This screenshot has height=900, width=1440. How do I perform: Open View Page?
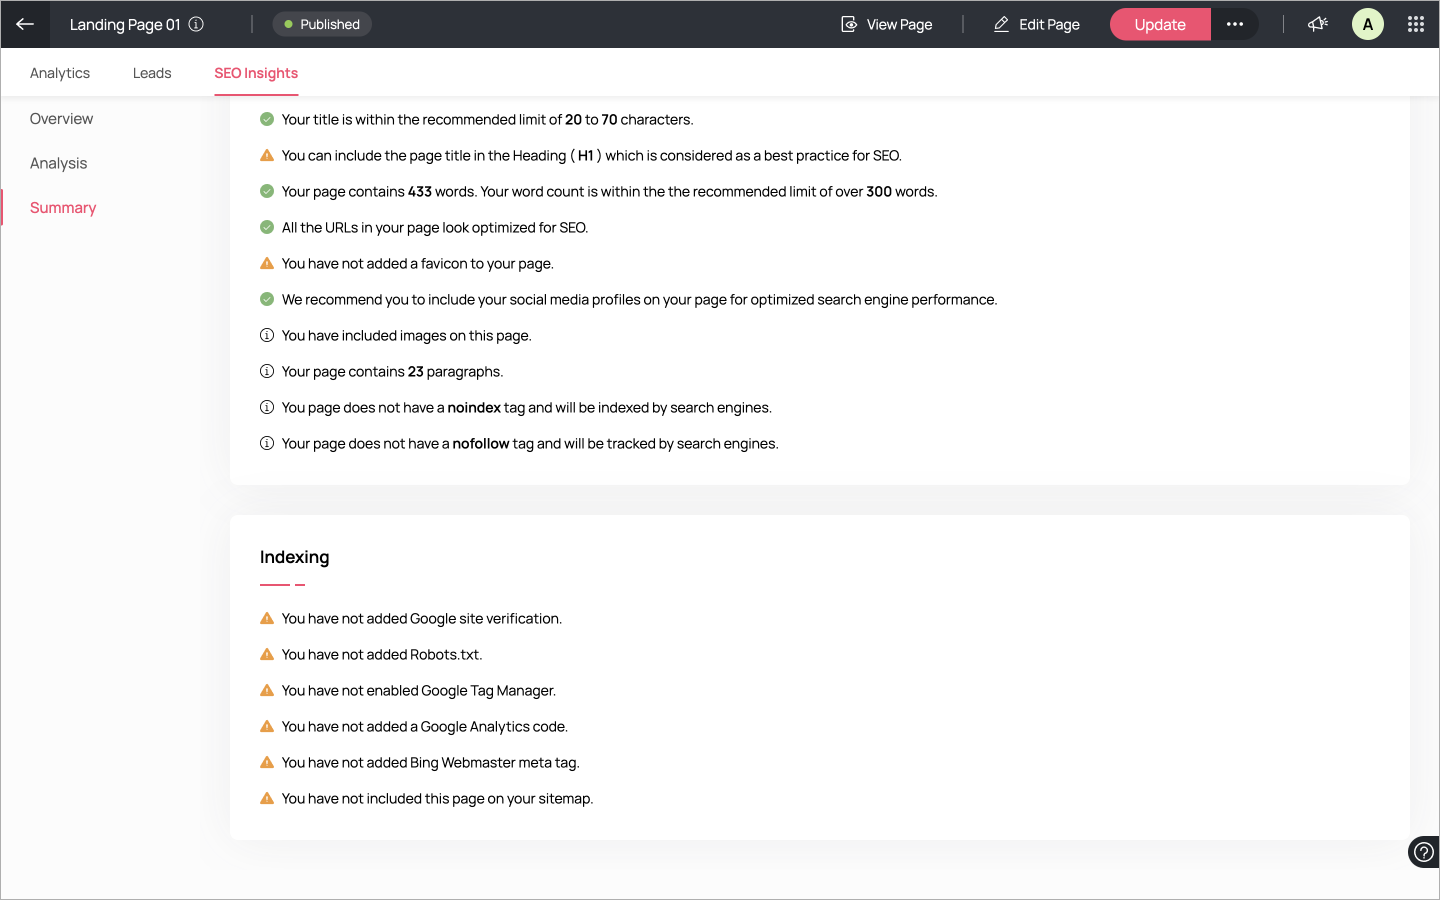coord(887,24)
